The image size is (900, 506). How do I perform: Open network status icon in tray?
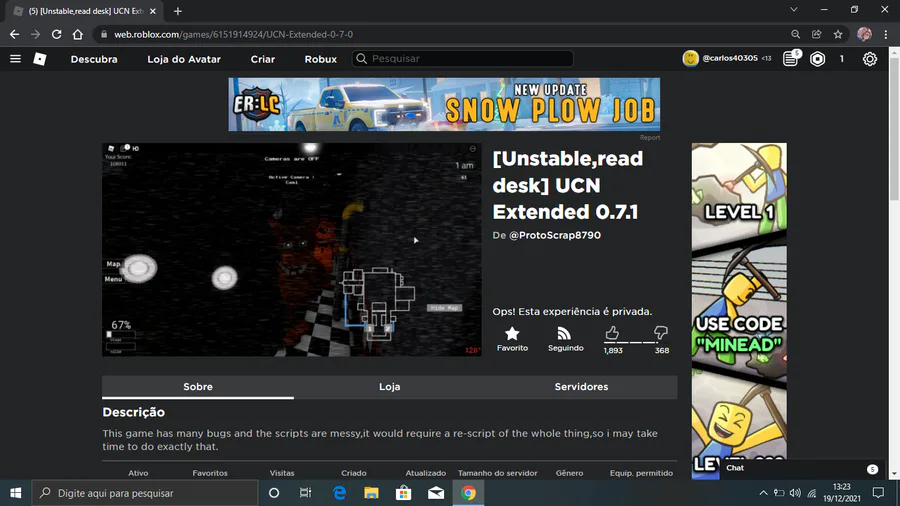(x=812, y=493)
